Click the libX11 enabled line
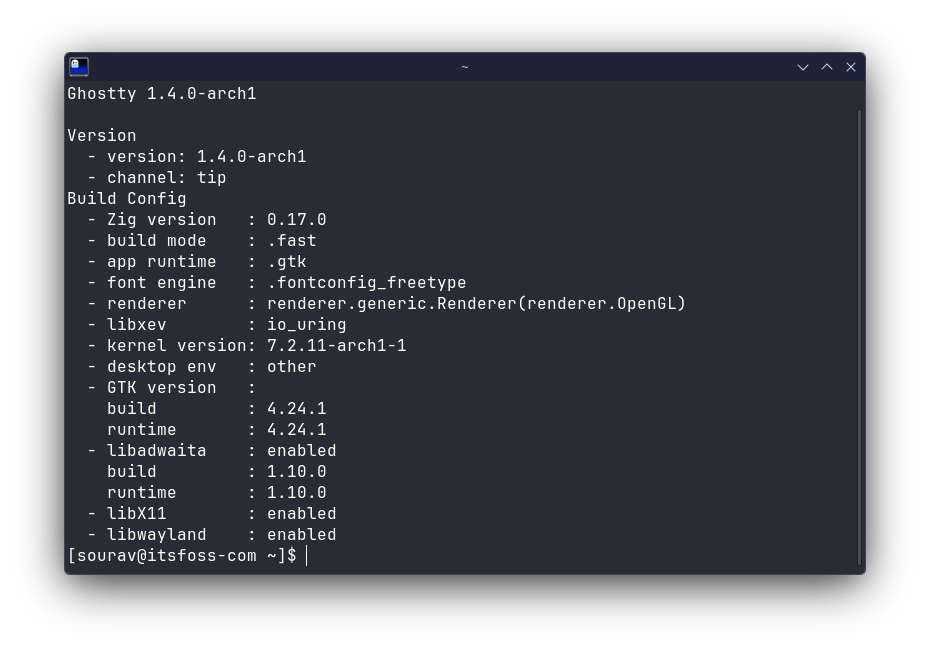This screenshot has width=930, height=651. pyautogui.click(x=212, y=513)
